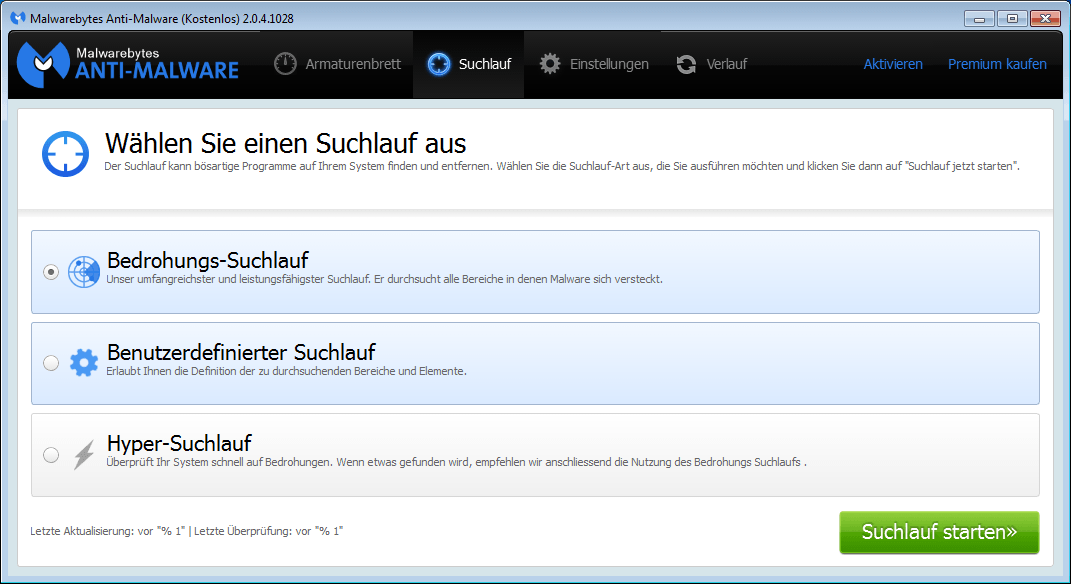Open the Verlauf tab
The height and width of the screenshot is (584, 1071).
pos(726,64)
